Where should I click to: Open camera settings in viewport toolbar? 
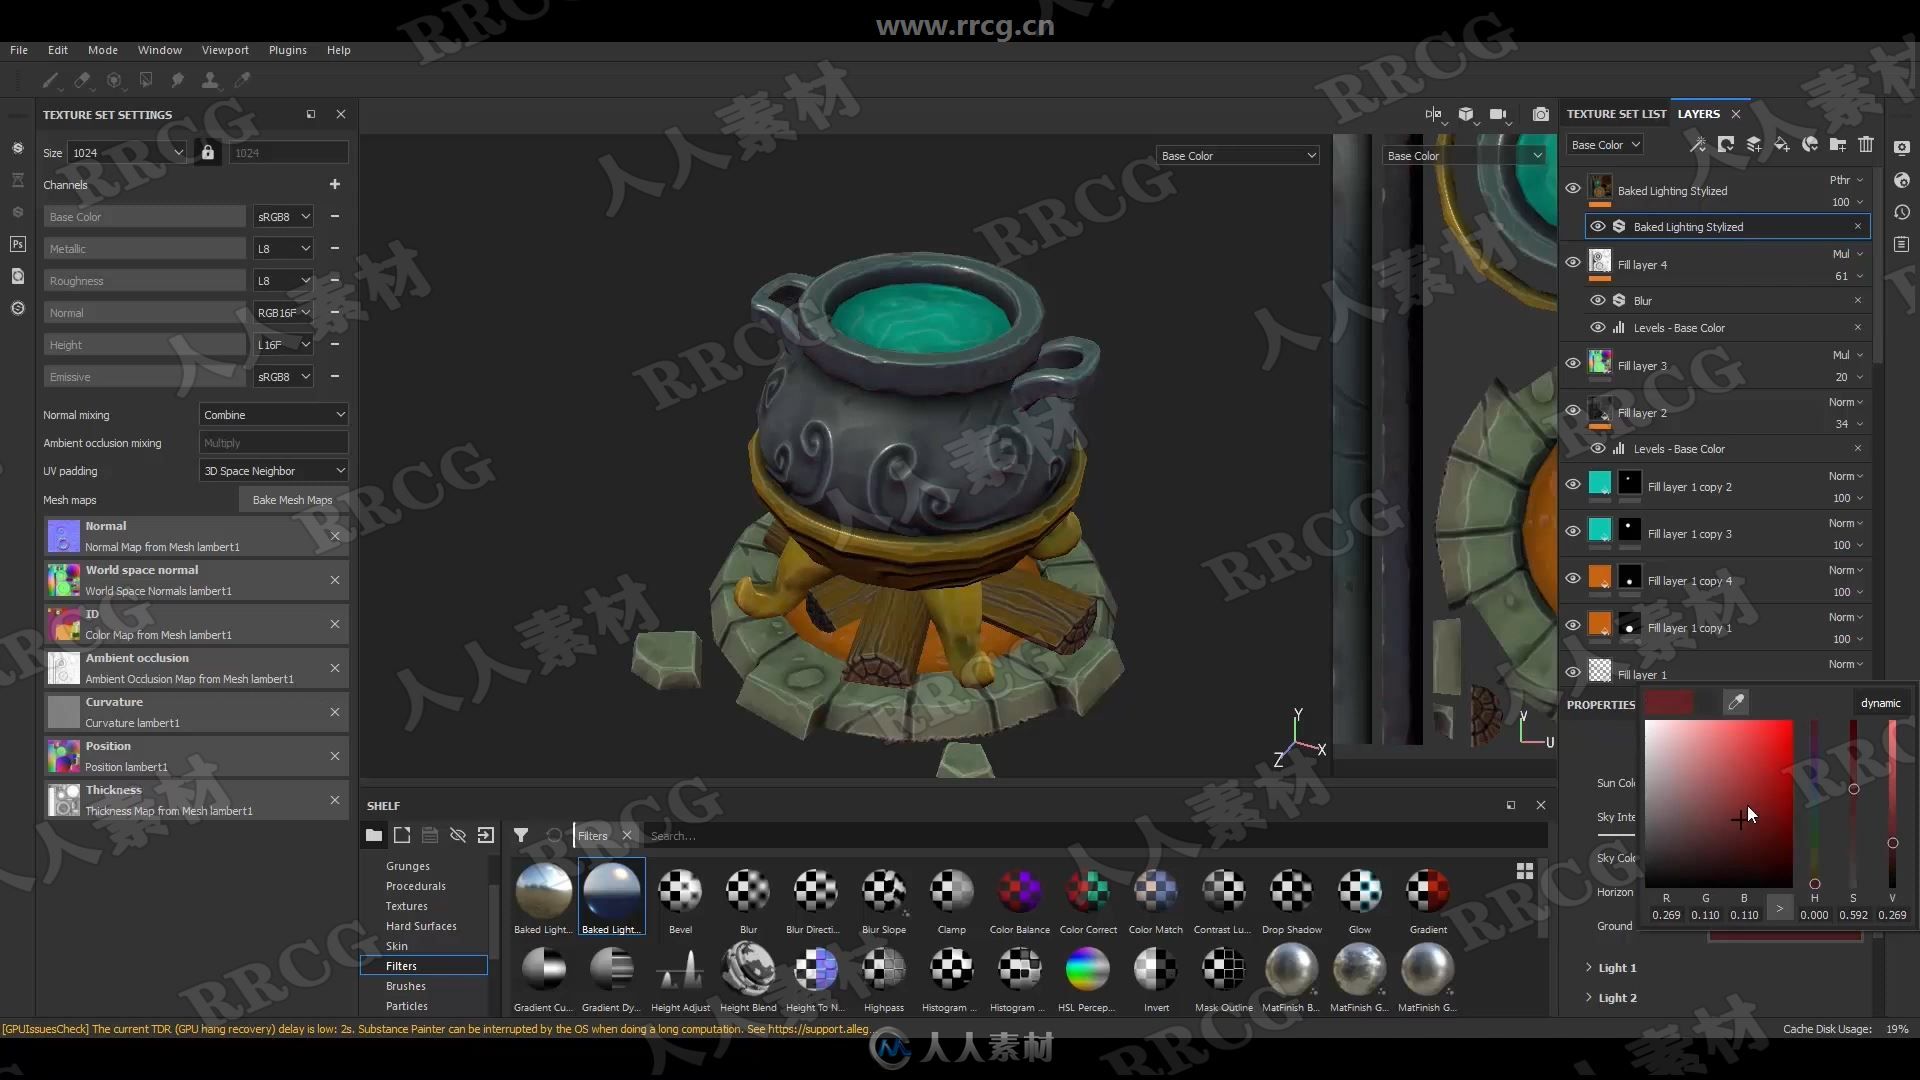(x=1498, y=115)
